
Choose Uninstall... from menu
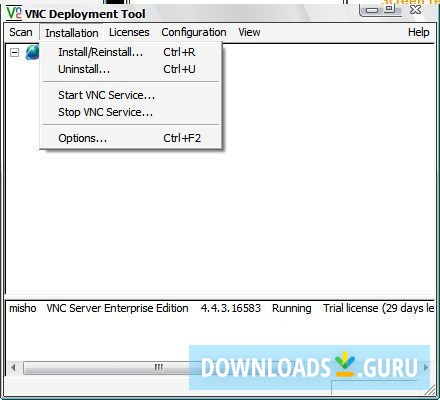pyautogui.click(x=131, y=69)
